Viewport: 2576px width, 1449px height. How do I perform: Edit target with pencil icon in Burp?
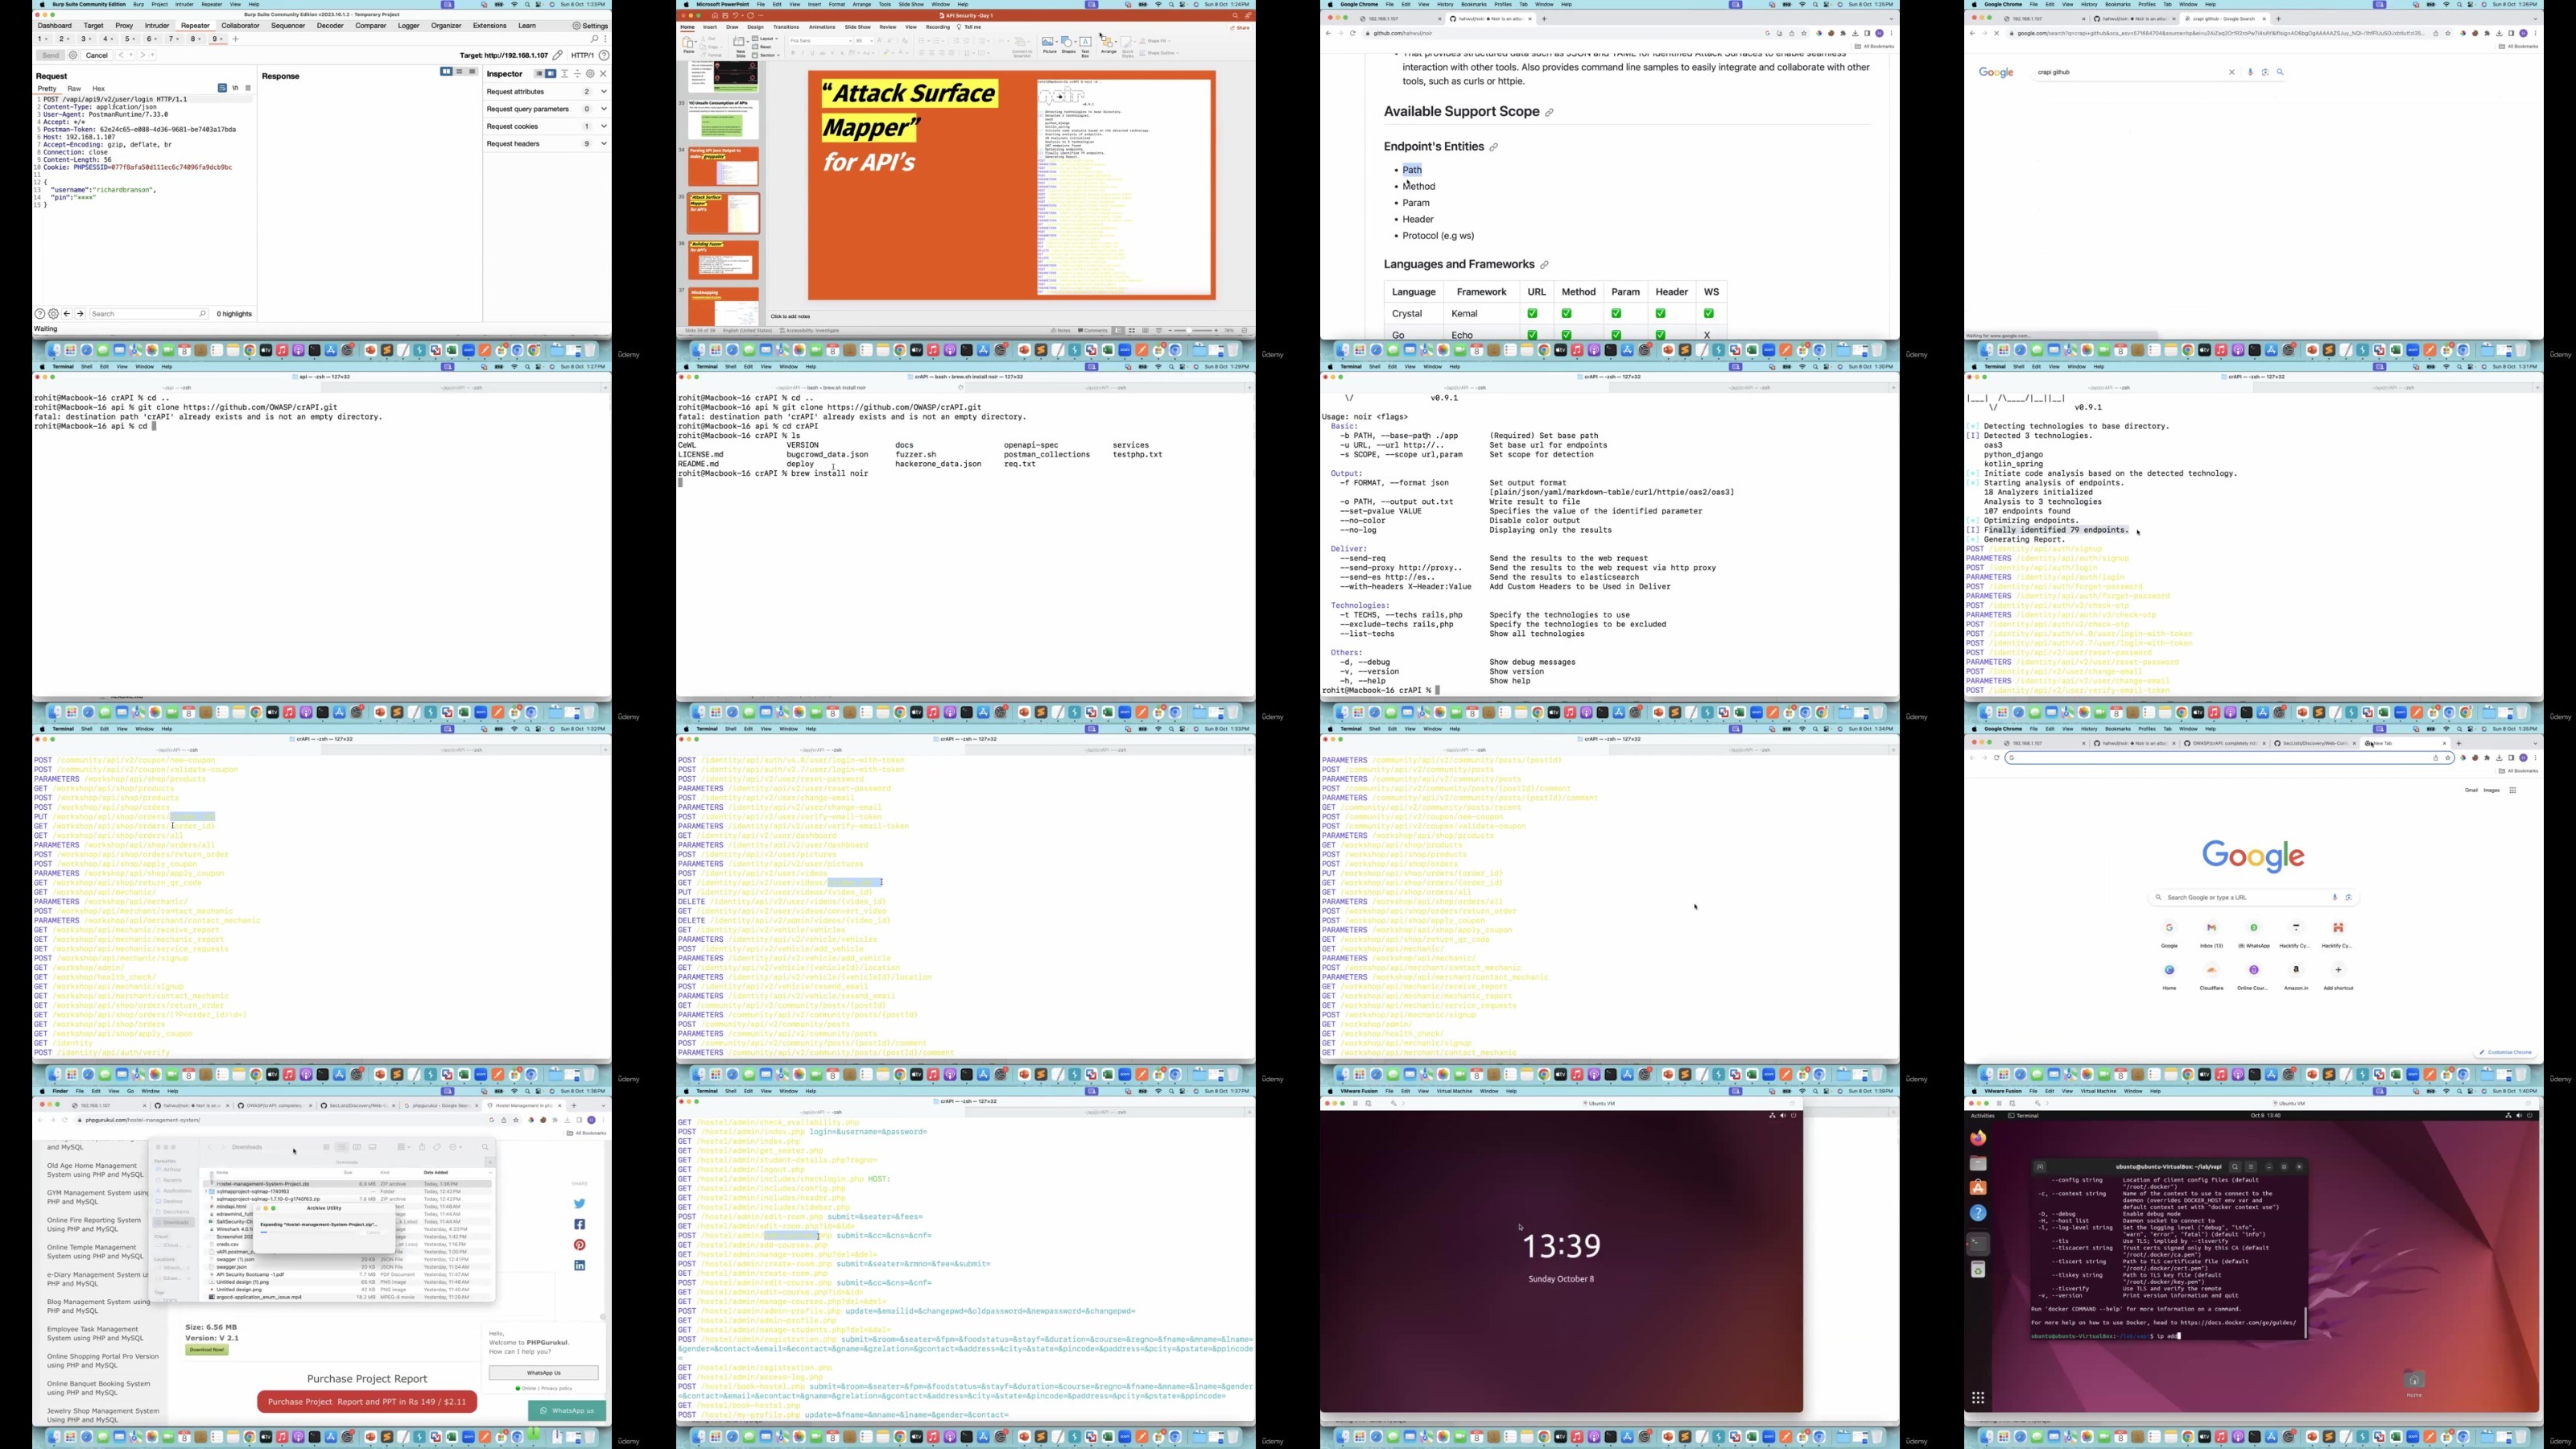[558, 55]
